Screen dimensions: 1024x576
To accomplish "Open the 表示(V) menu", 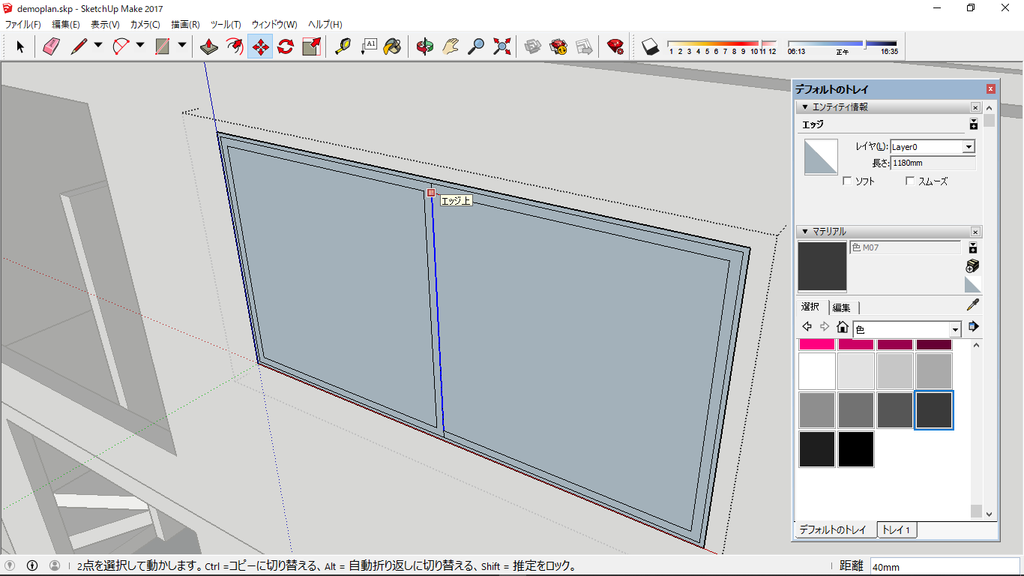I will pos(104,24).
